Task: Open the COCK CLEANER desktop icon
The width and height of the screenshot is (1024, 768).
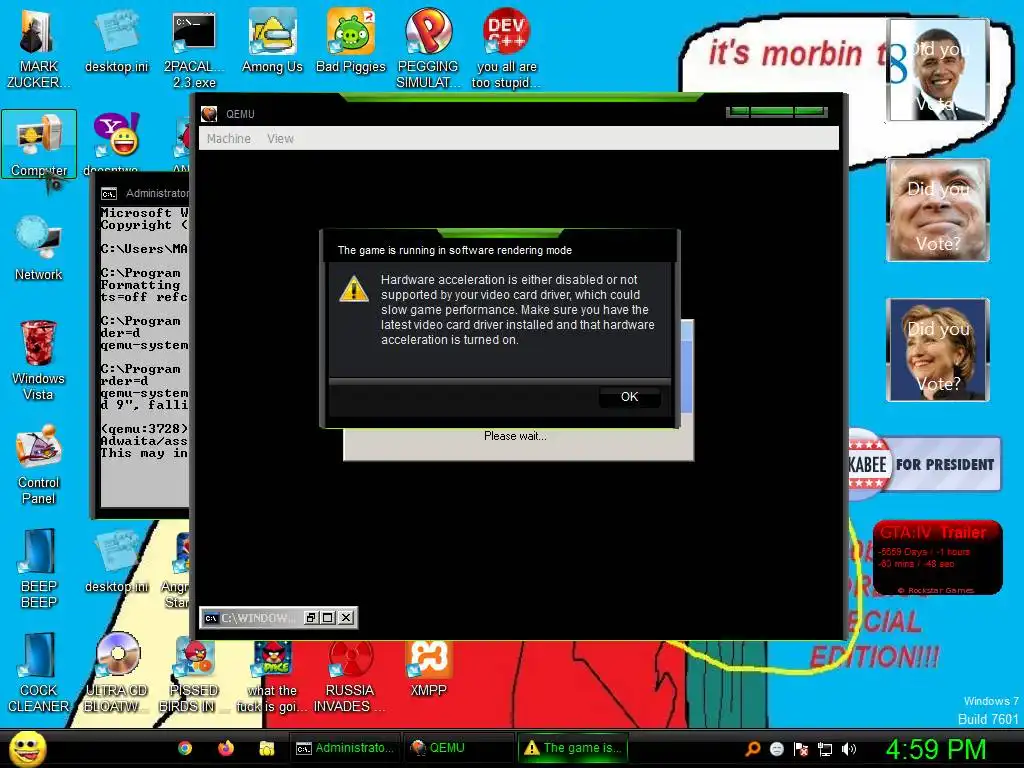Action: [39, 673]
